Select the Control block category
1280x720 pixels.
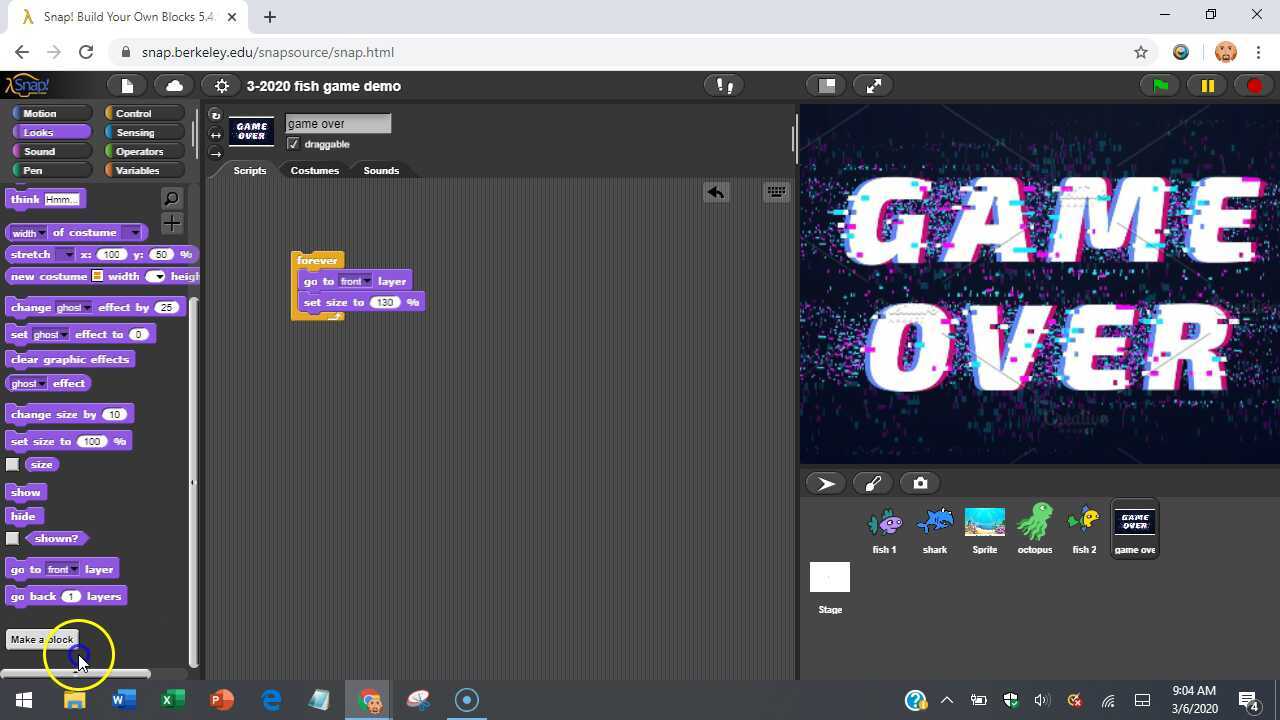coord(144,113)
